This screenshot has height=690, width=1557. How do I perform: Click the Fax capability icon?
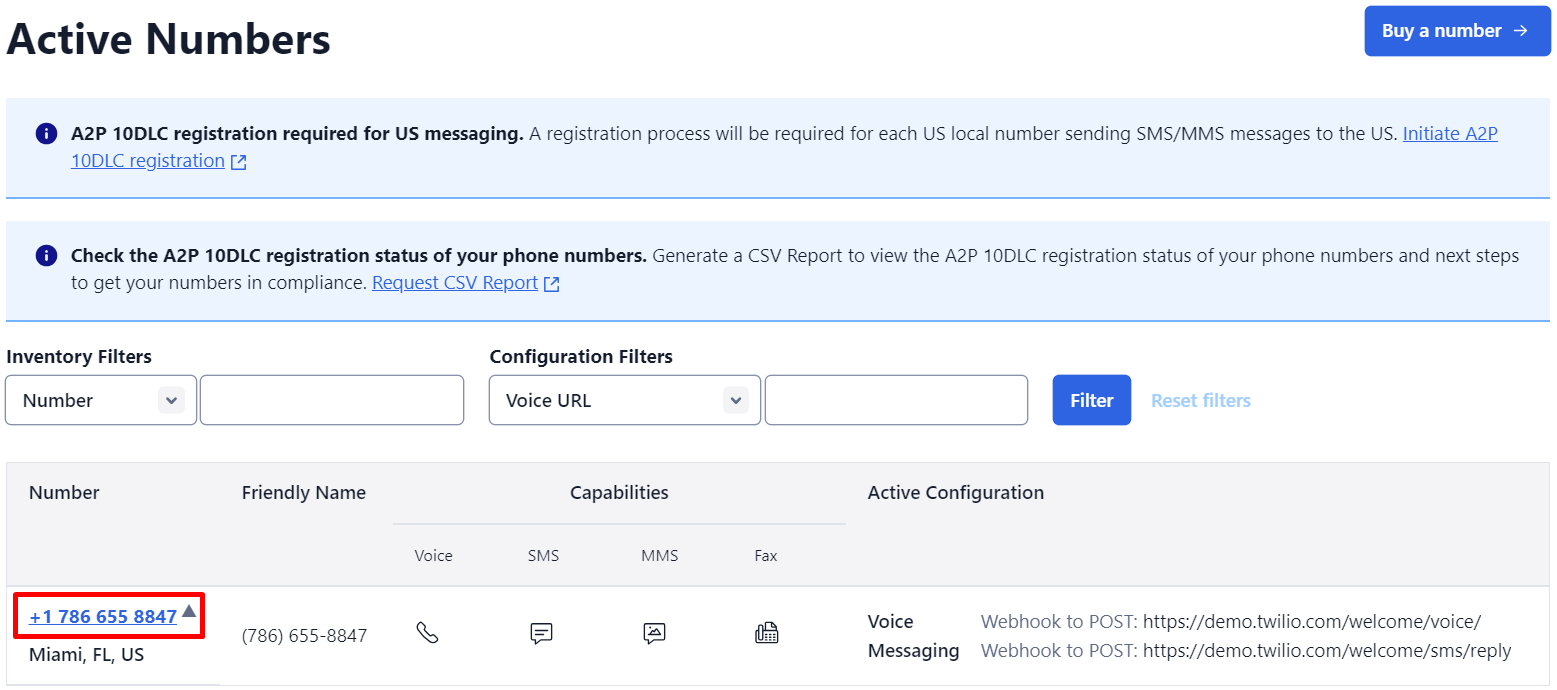pos(766,632)
